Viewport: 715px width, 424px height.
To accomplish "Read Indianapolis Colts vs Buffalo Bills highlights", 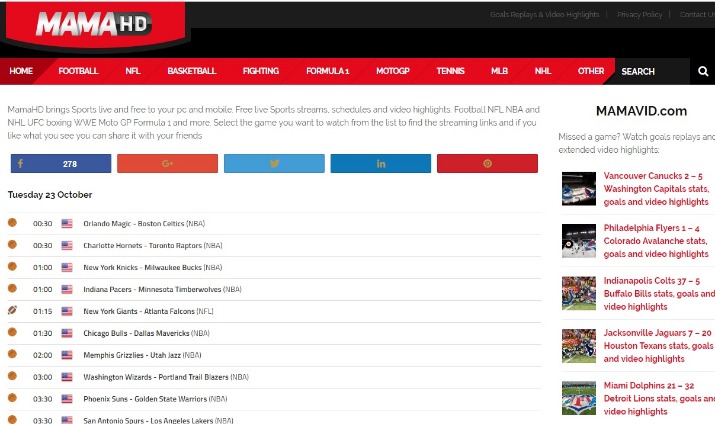I will 658,294.
